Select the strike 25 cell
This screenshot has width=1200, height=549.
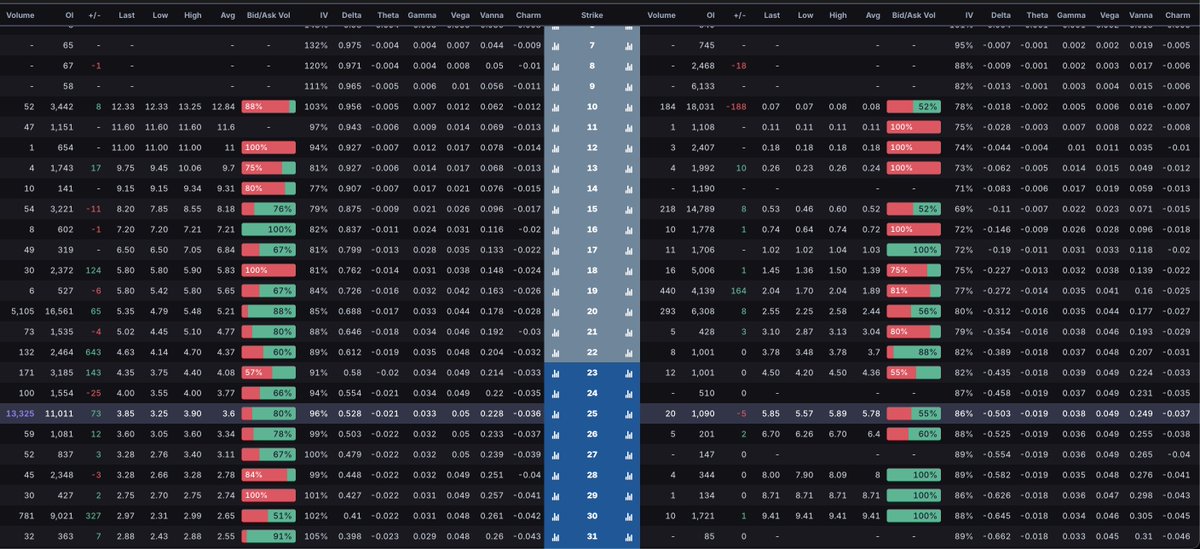pyautogui.click(x=591, y=413)
